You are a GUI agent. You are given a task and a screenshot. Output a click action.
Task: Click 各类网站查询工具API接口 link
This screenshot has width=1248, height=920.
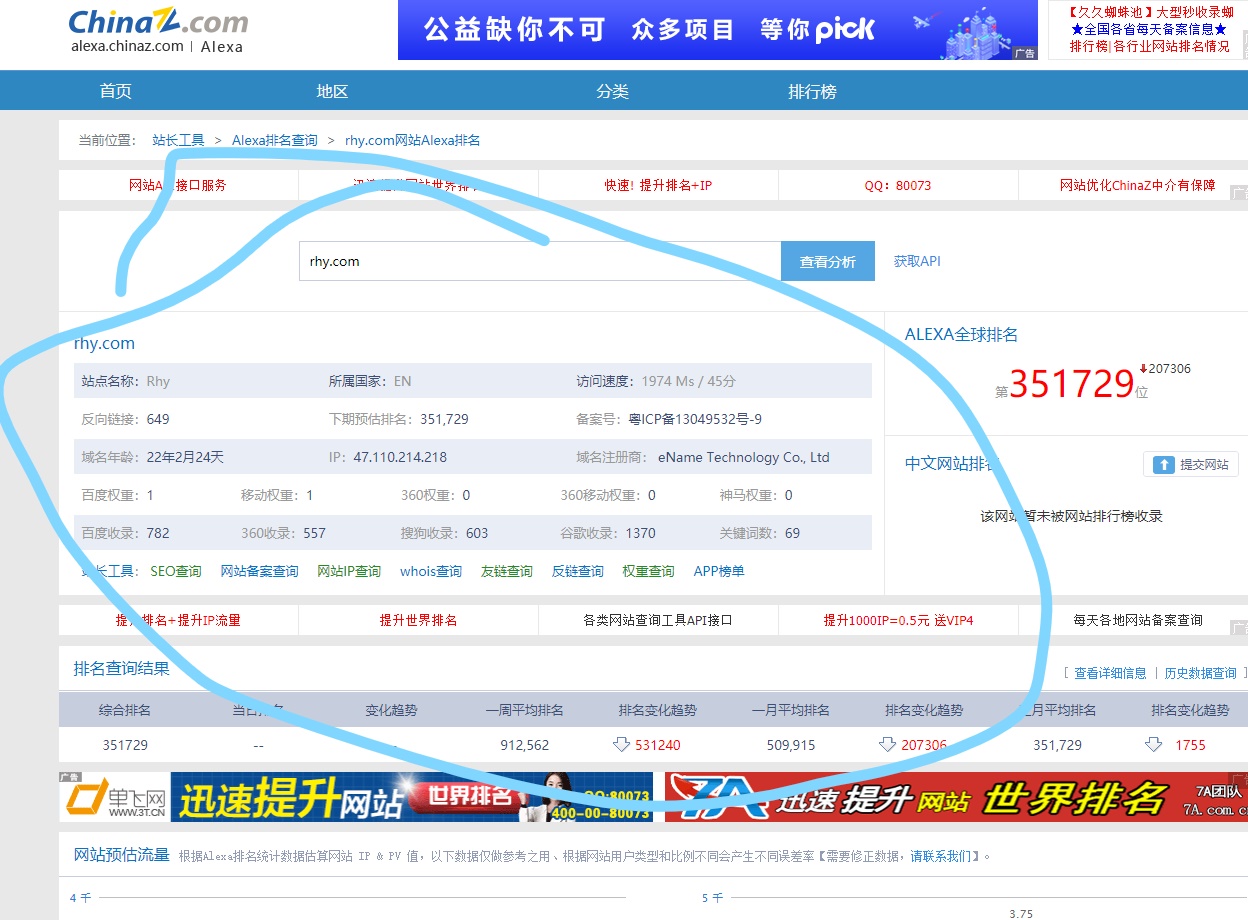click(x=658, y=620)
